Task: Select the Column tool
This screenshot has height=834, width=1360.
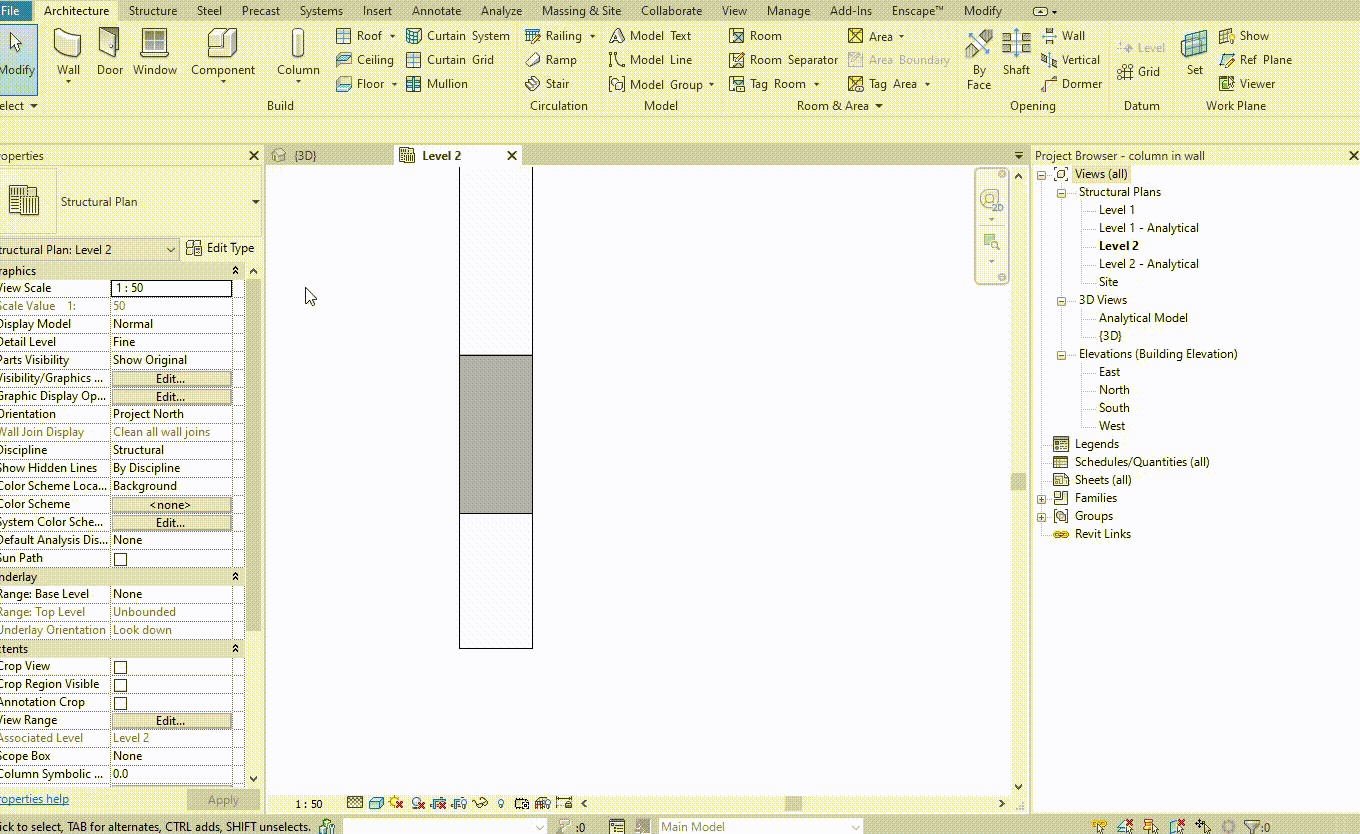Action: (298, 55)
